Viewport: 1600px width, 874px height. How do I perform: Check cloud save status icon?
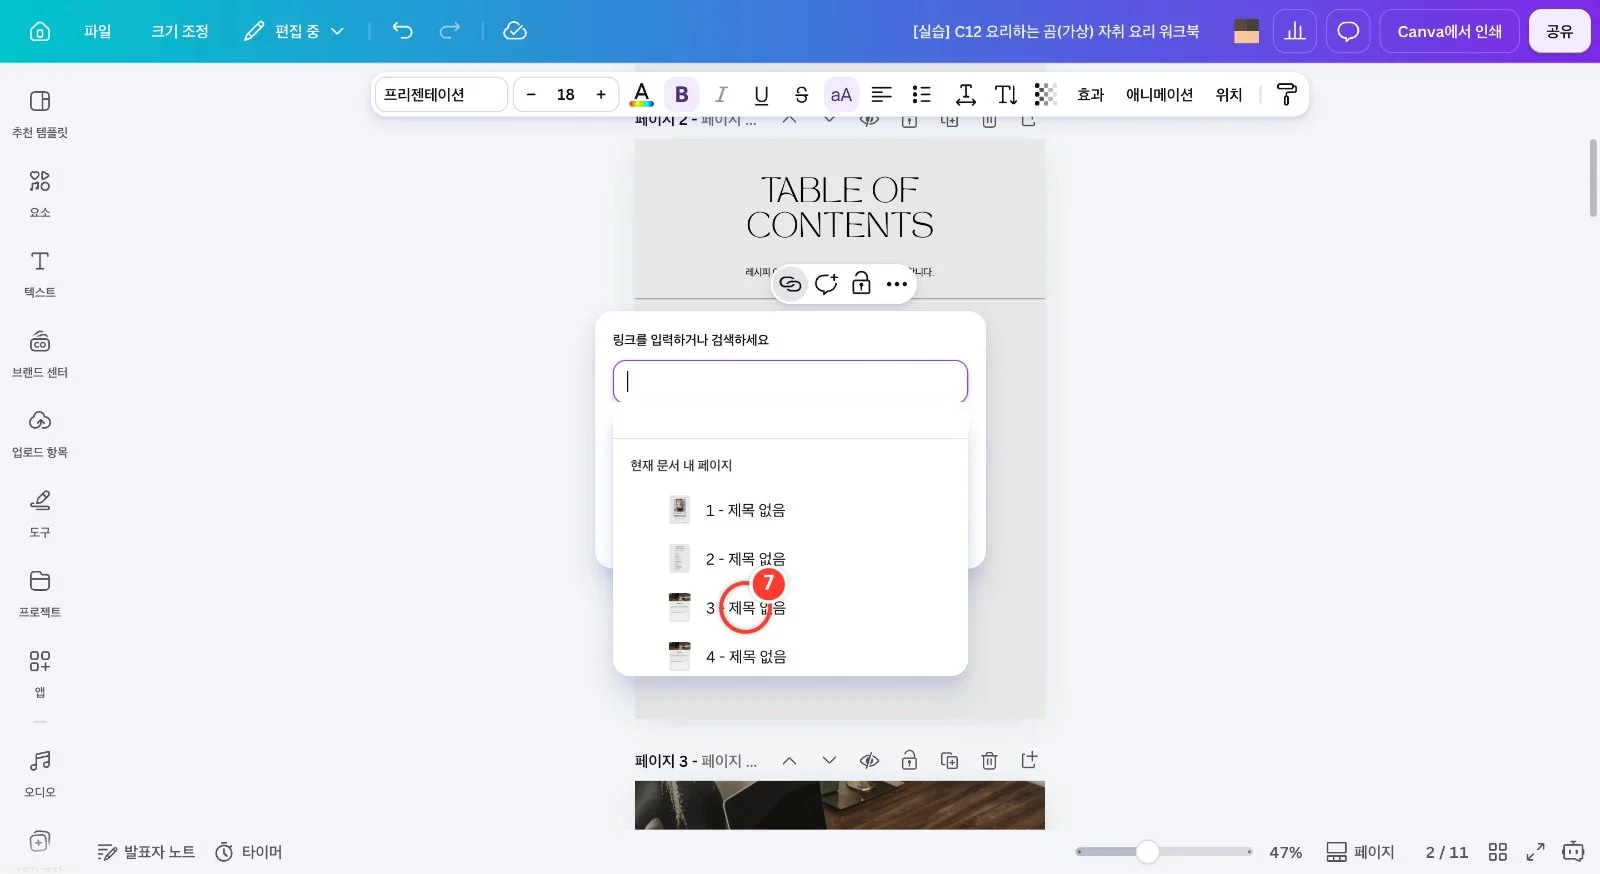(515, 31)
